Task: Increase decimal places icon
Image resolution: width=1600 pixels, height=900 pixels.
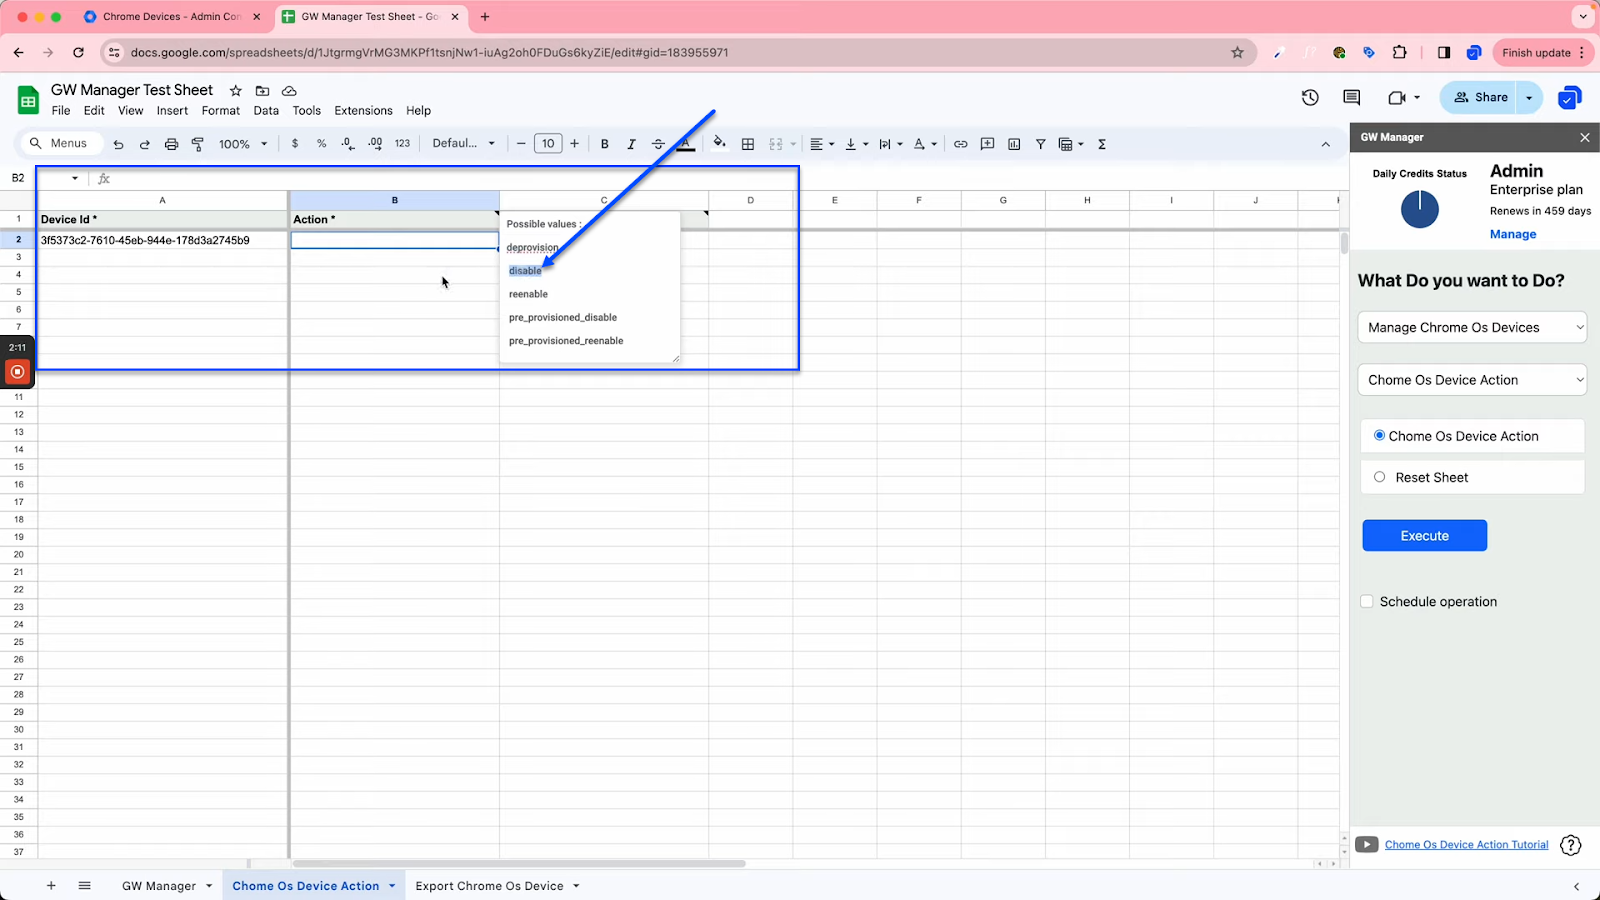Action: point(375,144)
